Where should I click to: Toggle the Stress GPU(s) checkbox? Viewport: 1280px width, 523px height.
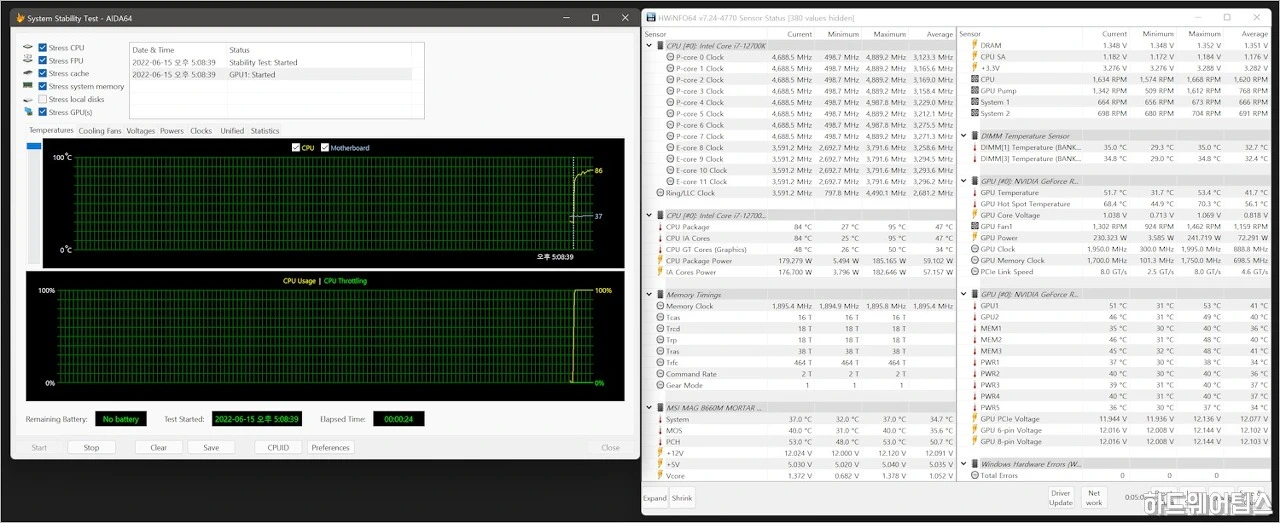point(42,113)
